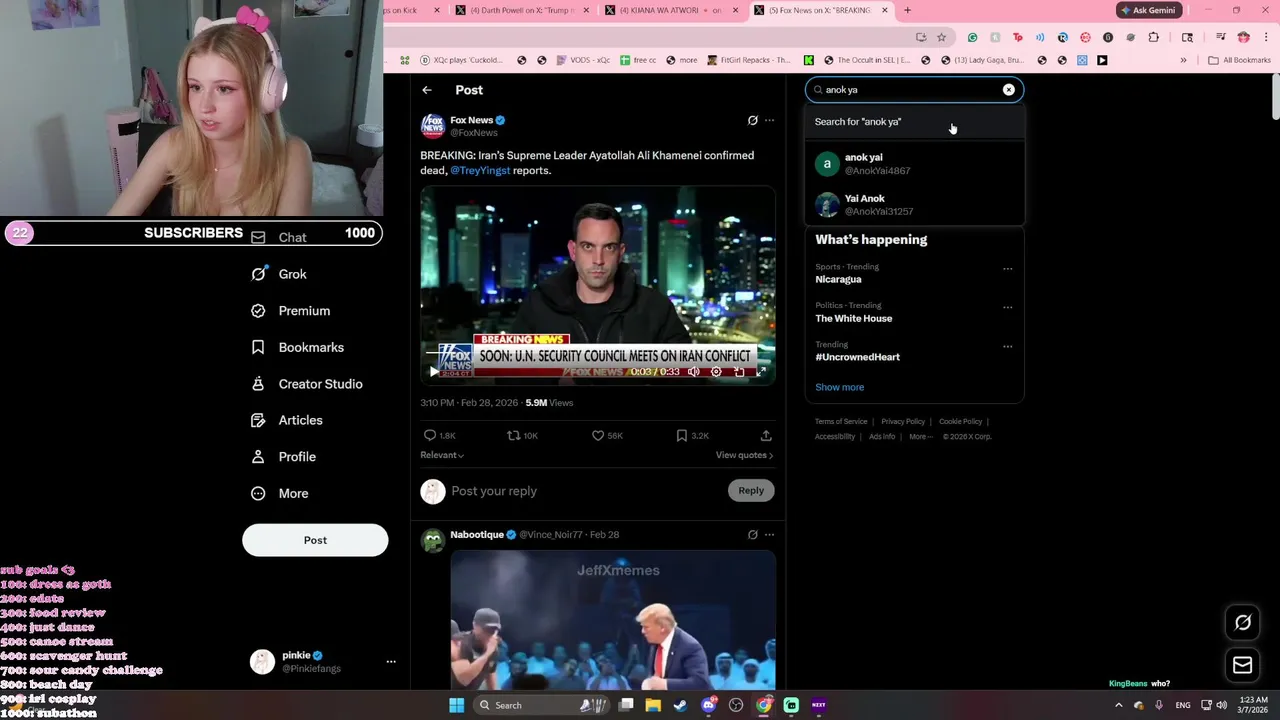Open Messages floating button at bottom right
The image size is (1280, 720).
1243,664
